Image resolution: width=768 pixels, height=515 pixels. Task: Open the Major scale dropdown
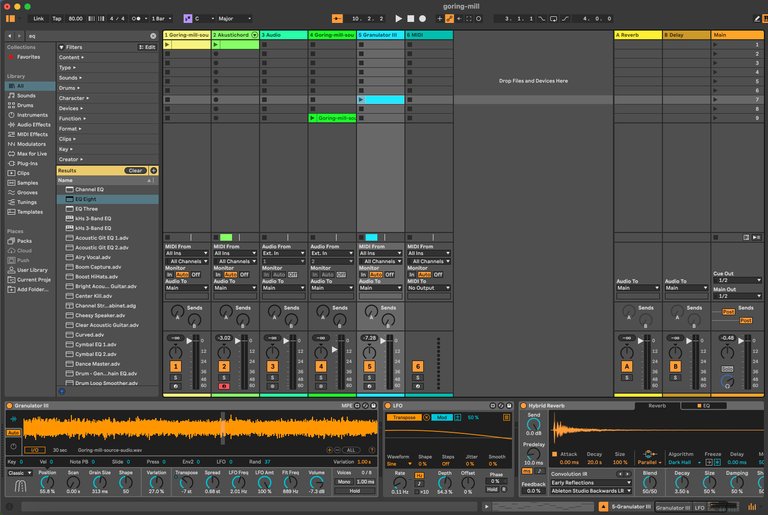click(x=234, y=19)
